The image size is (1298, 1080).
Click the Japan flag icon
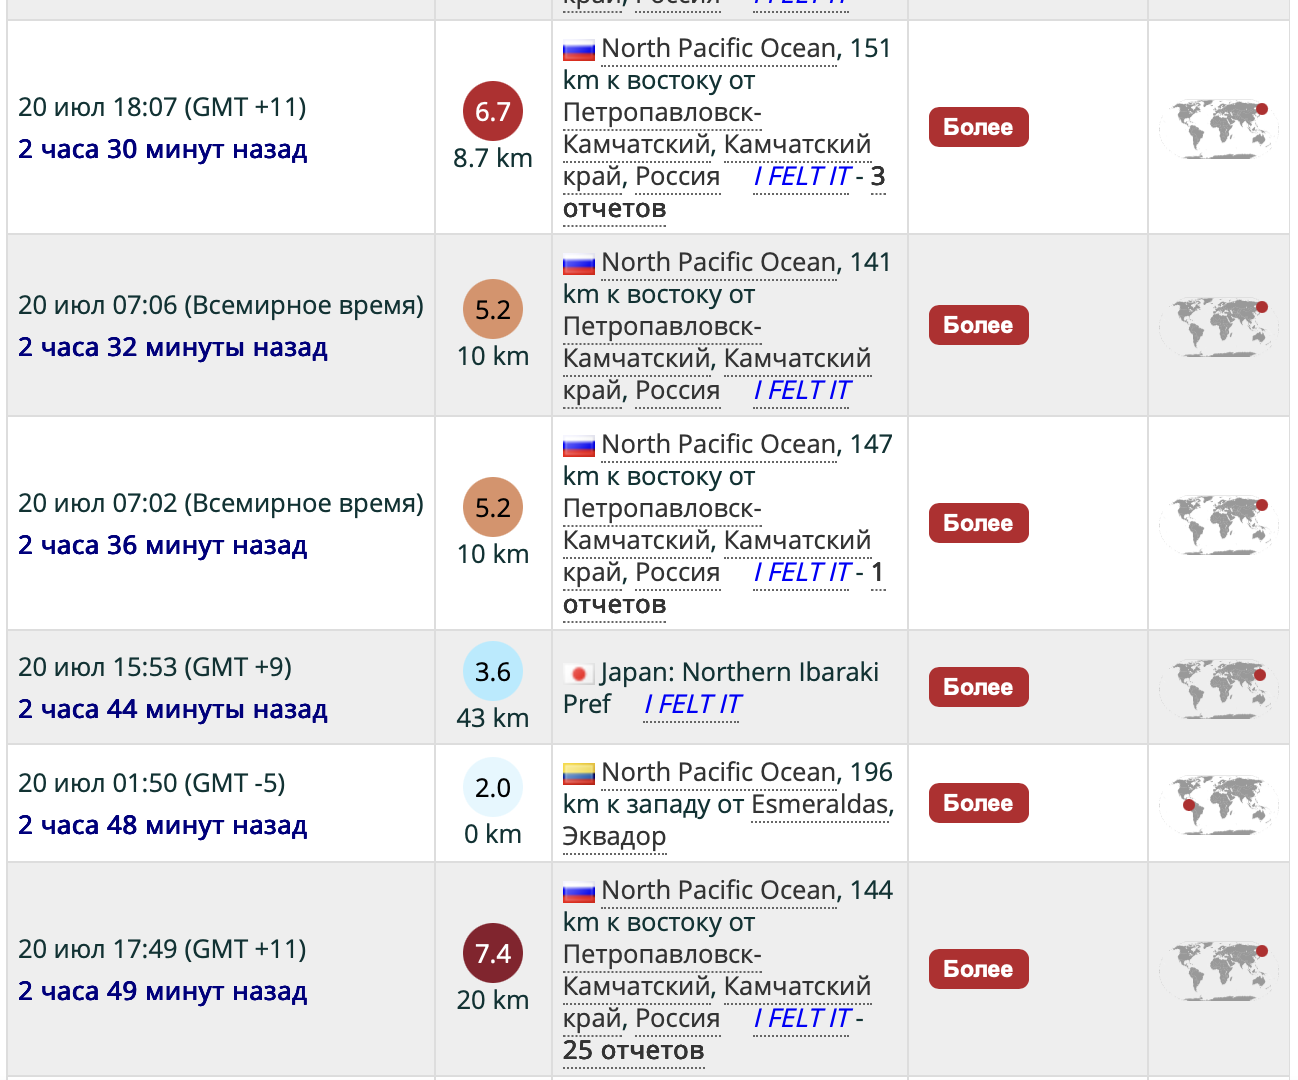point(578,673)
